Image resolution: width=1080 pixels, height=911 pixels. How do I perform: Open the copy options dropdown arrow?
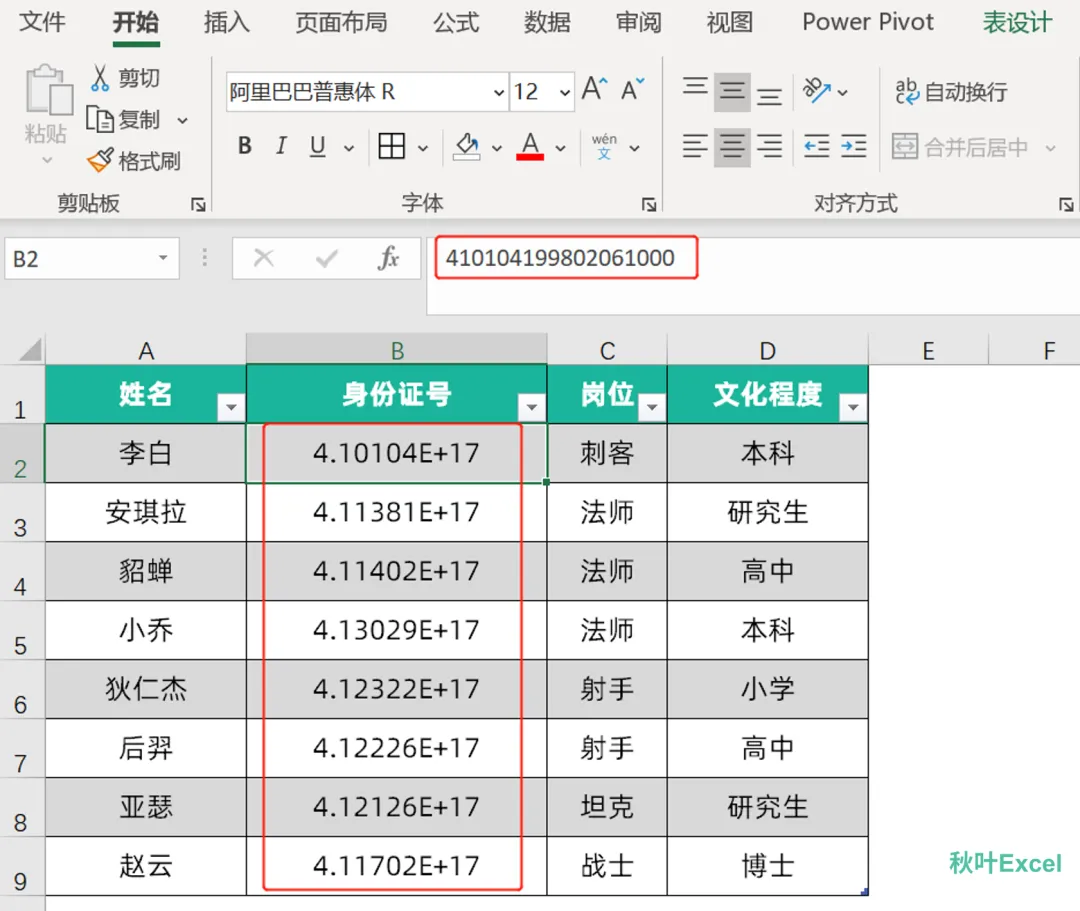(183, 121)
